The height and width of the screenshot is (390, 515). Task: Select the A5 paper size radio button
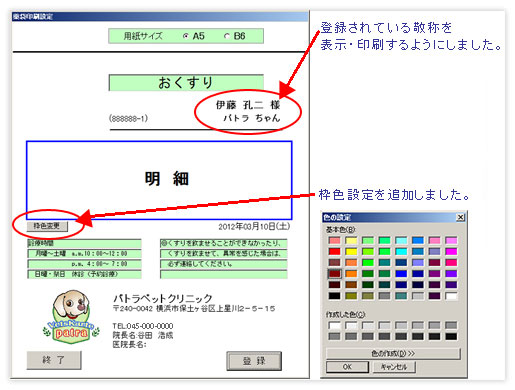pyautogui.click(x=186, y=36)
